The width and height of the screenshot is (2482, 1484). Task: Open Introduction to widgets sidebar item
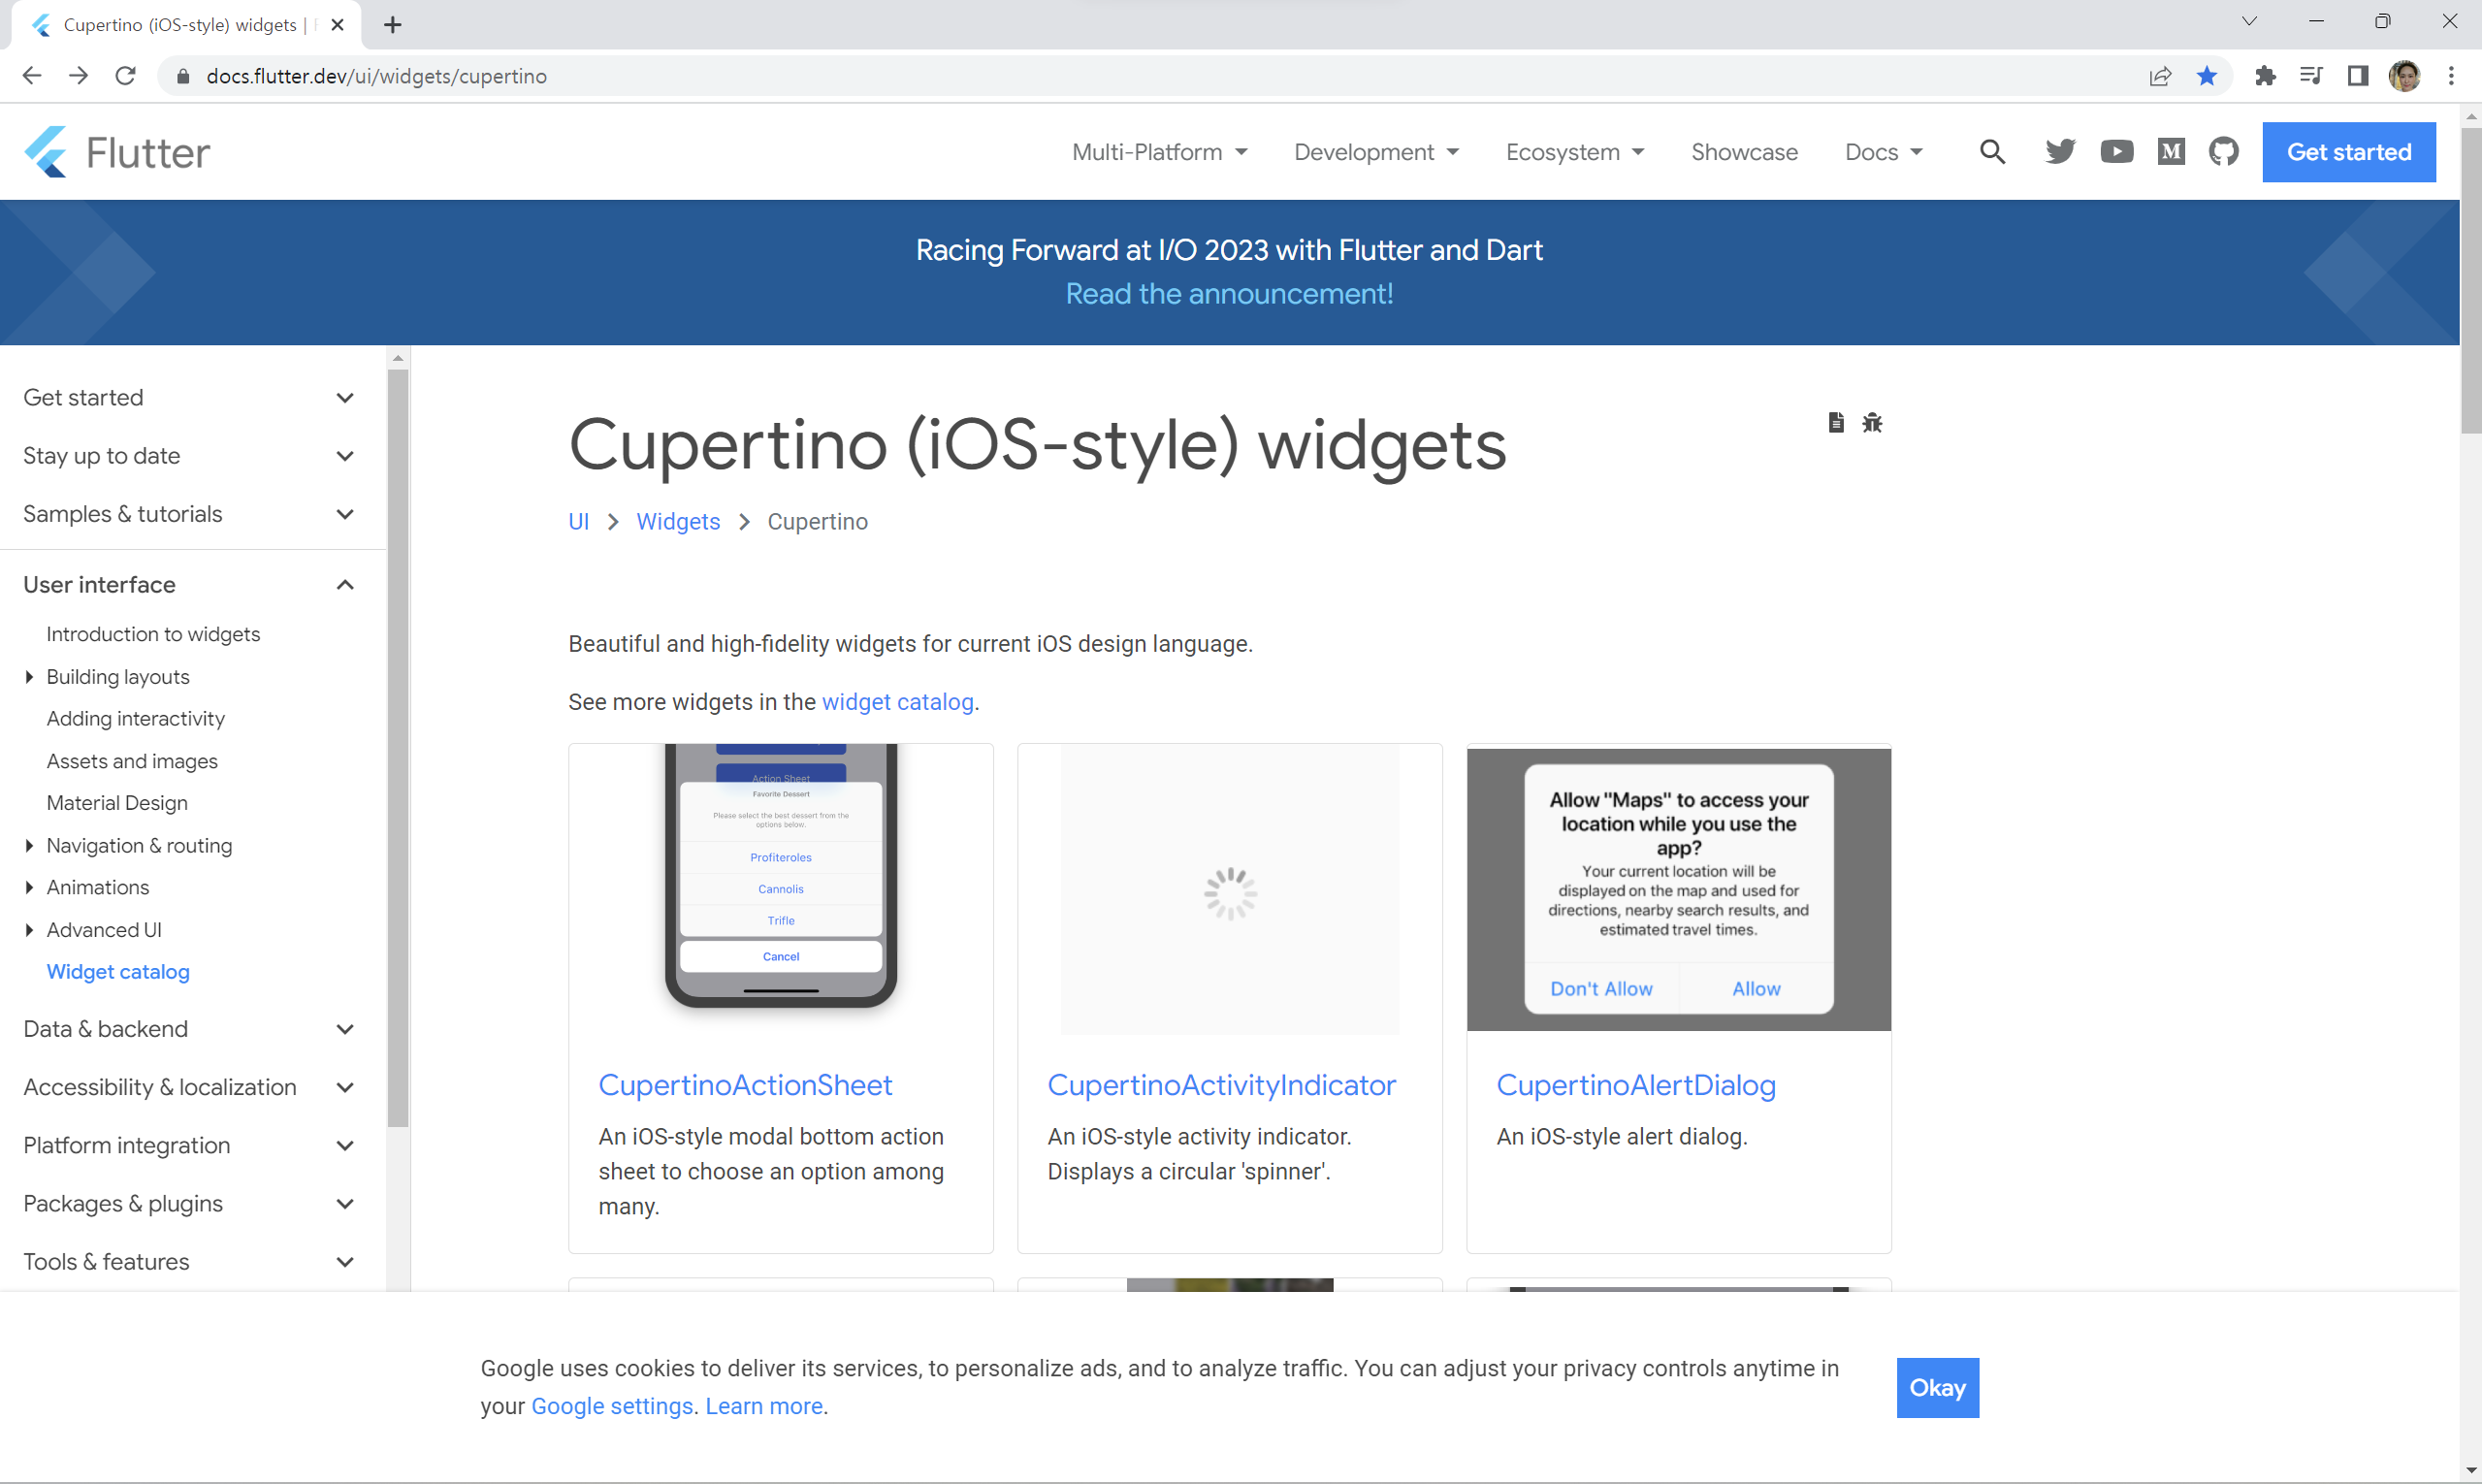click(x=153, y=634)
